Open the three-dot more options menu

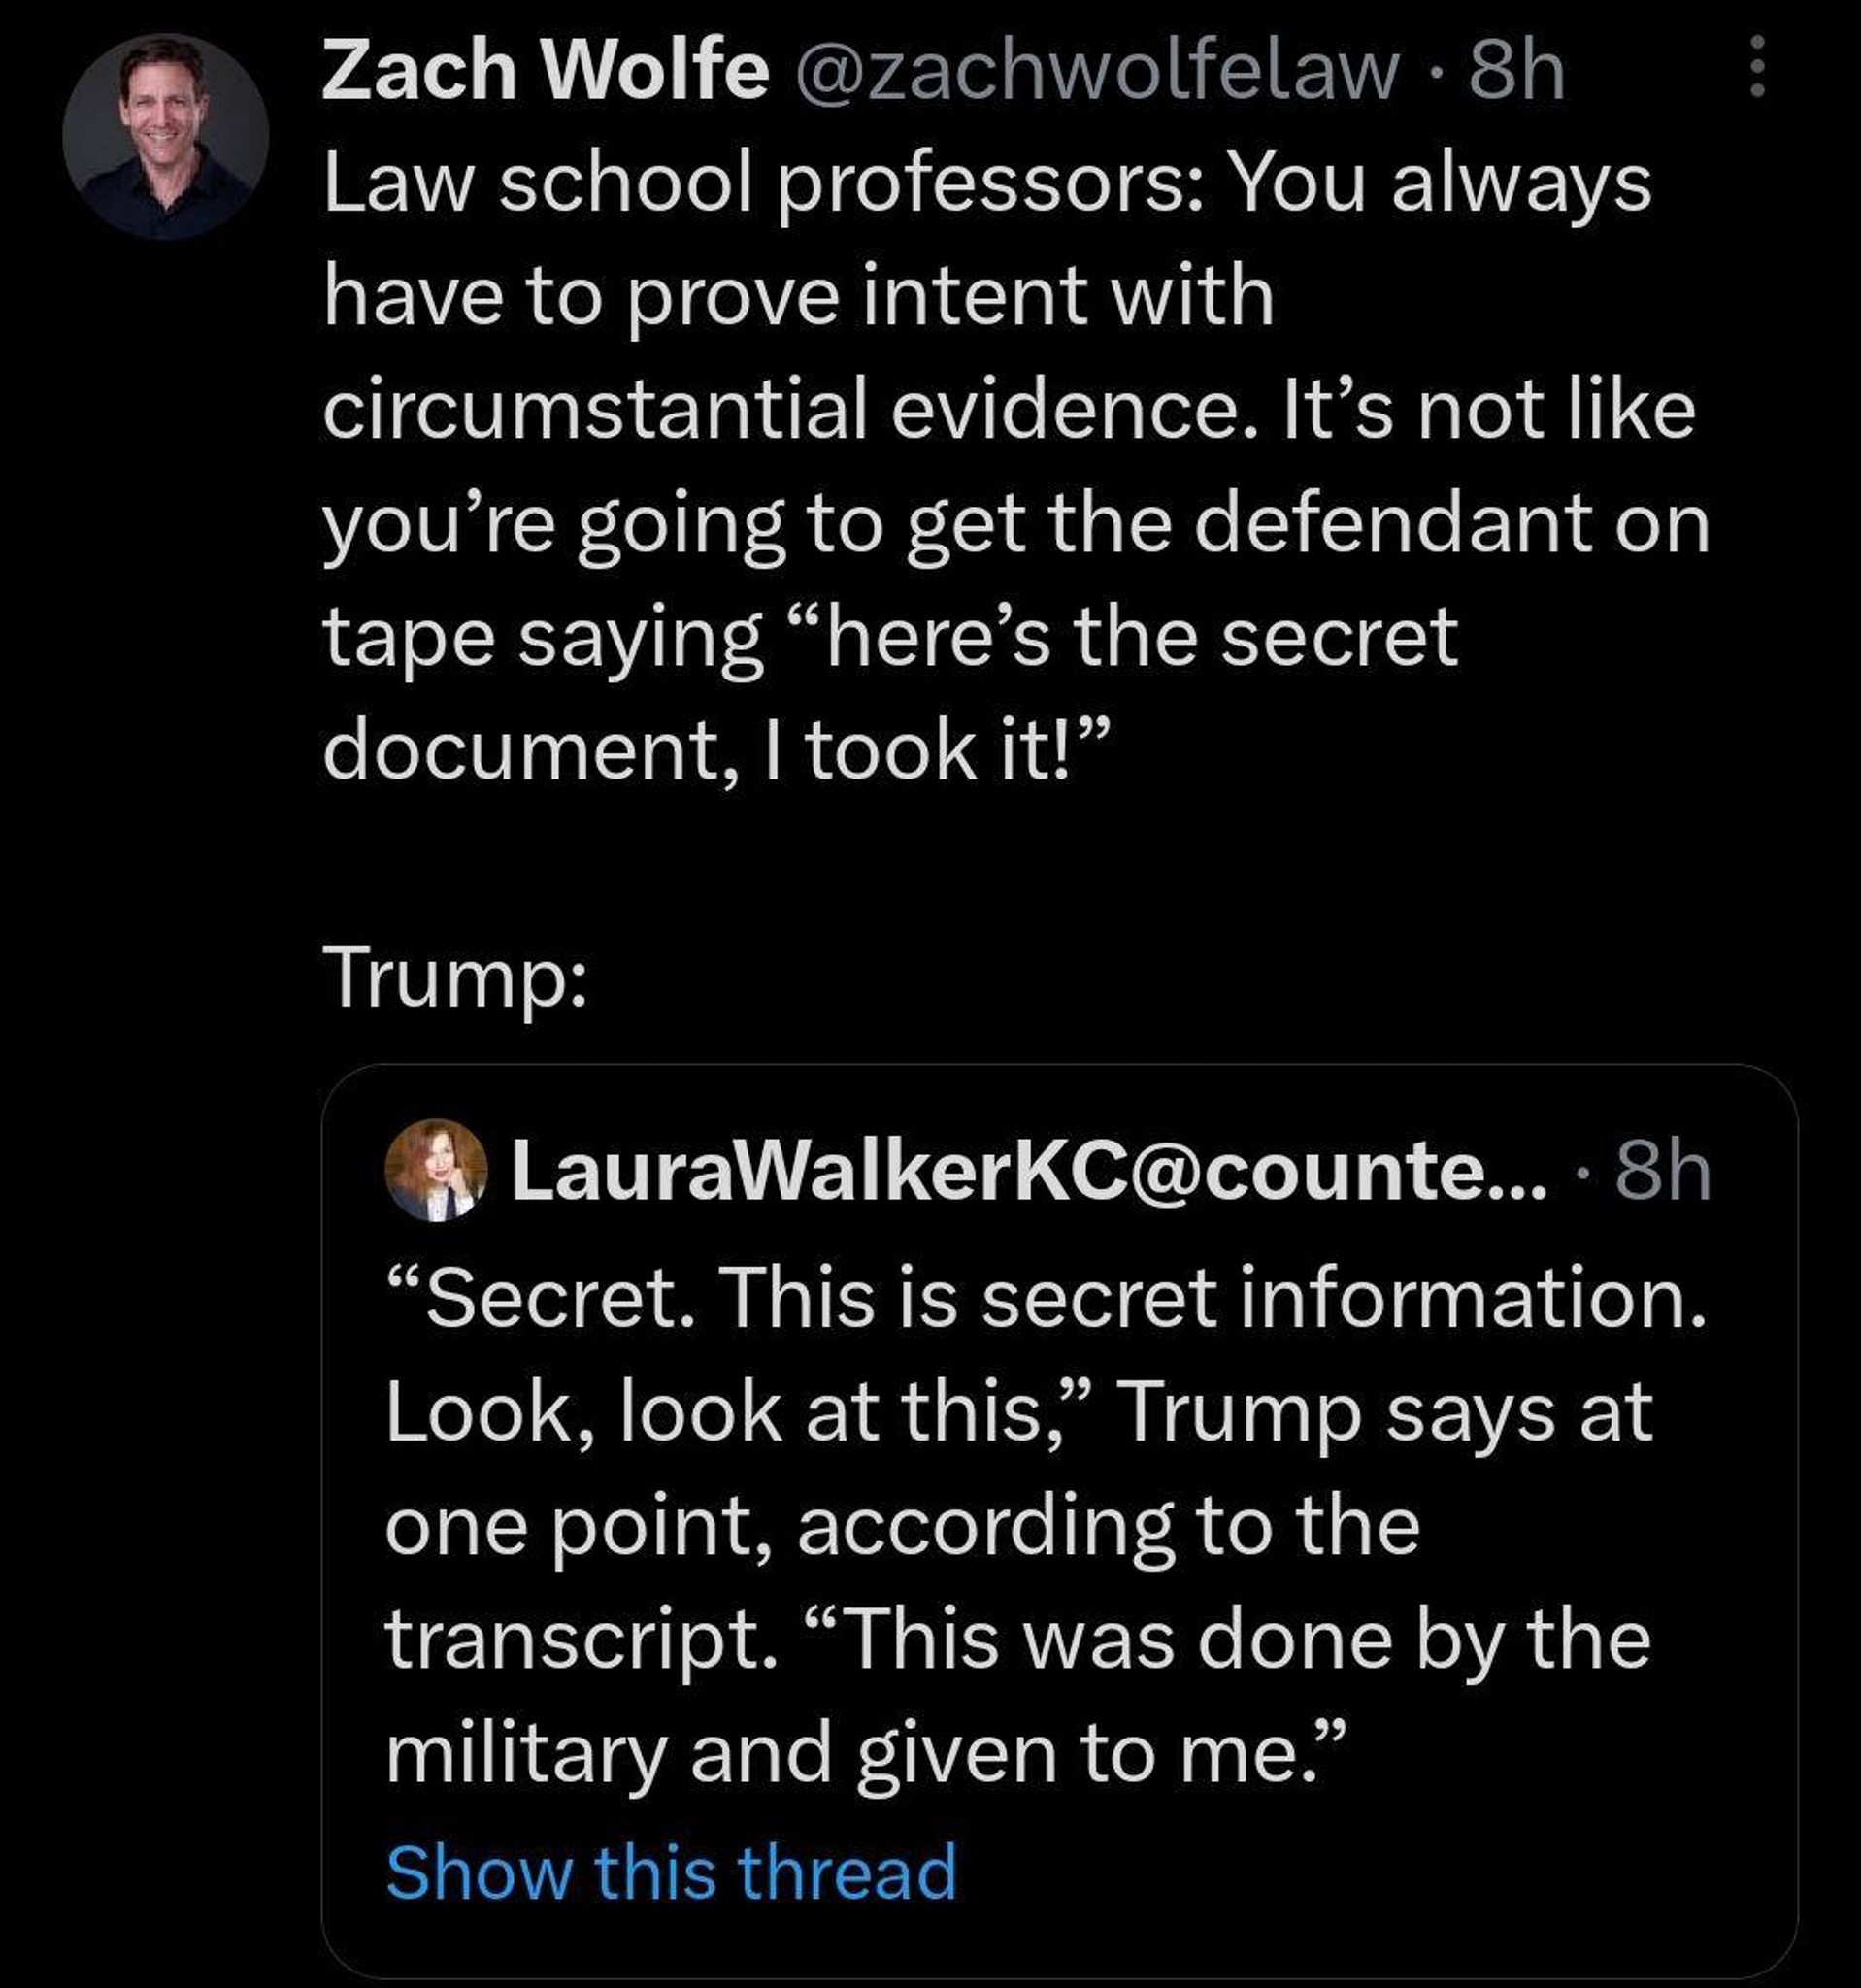tap(1757, 67)
